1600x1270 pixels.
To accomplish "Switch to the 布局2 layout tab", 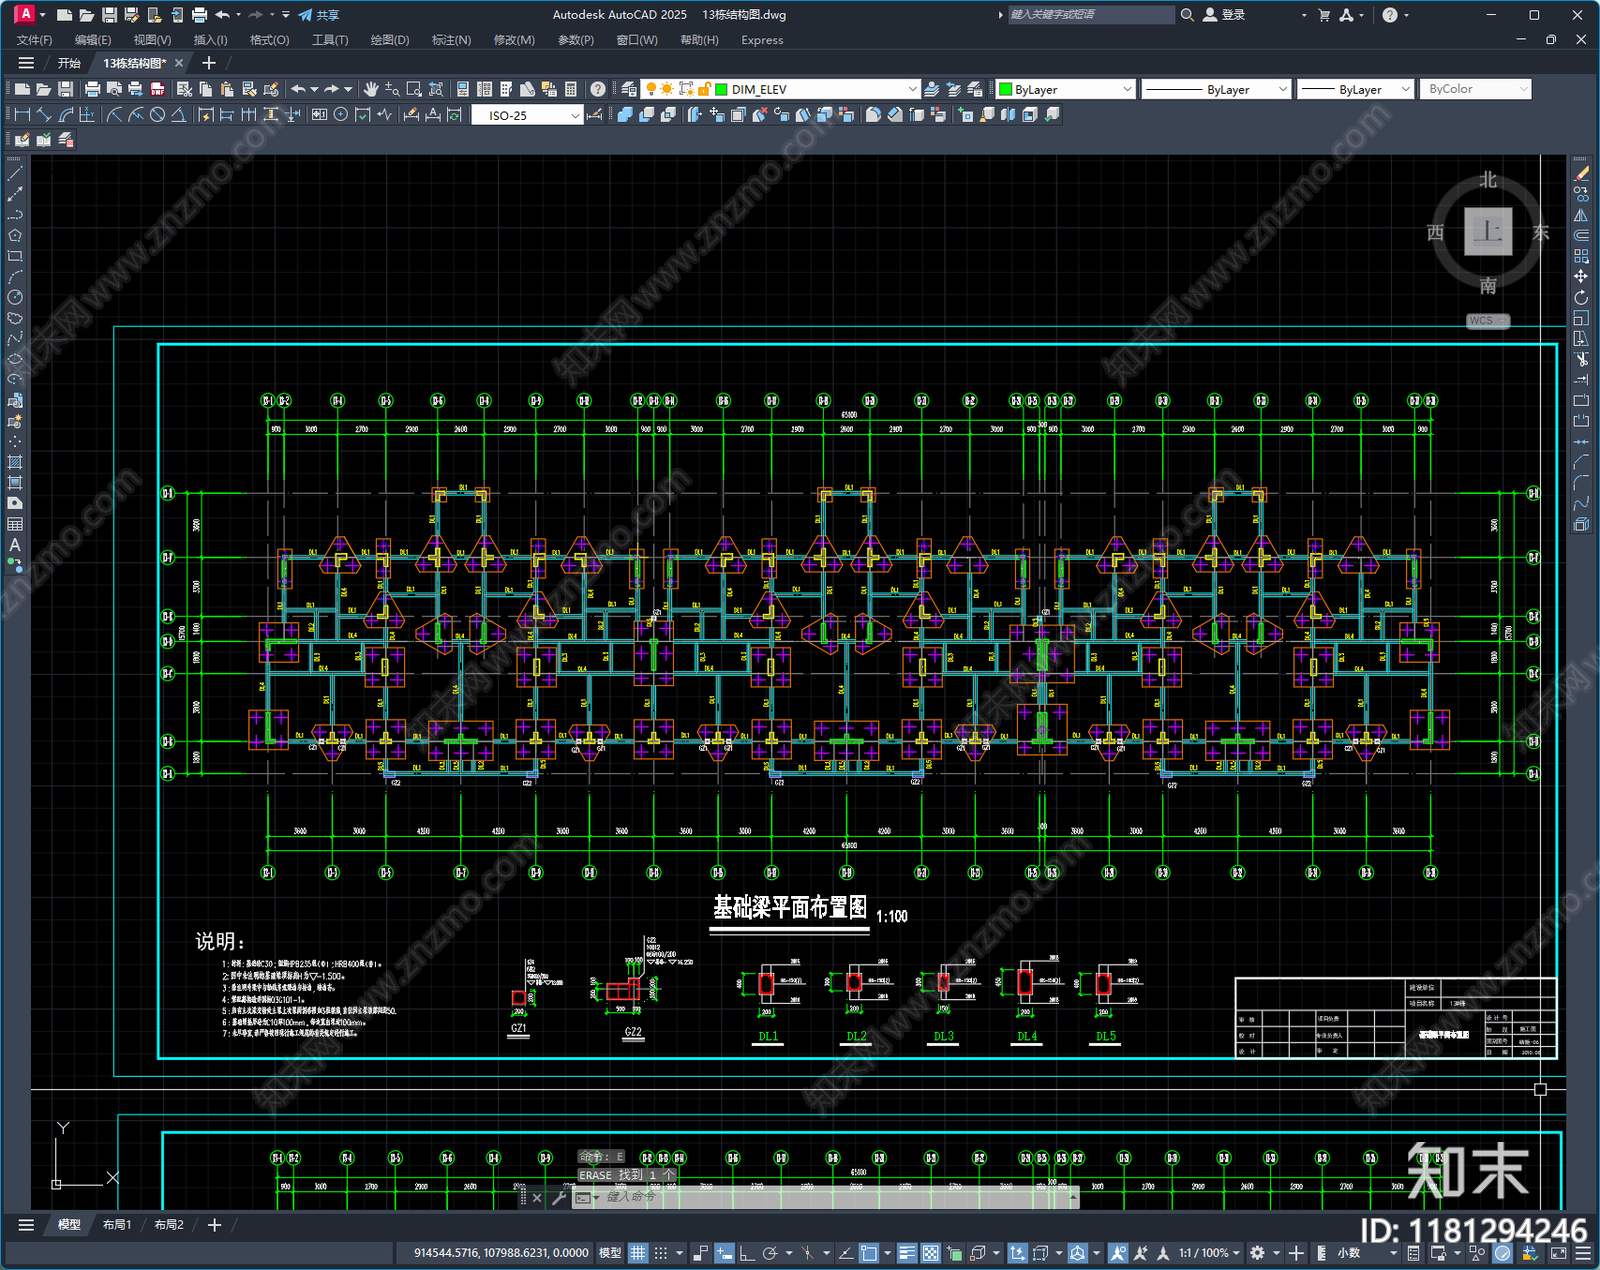I will (x=168, y=1225).
